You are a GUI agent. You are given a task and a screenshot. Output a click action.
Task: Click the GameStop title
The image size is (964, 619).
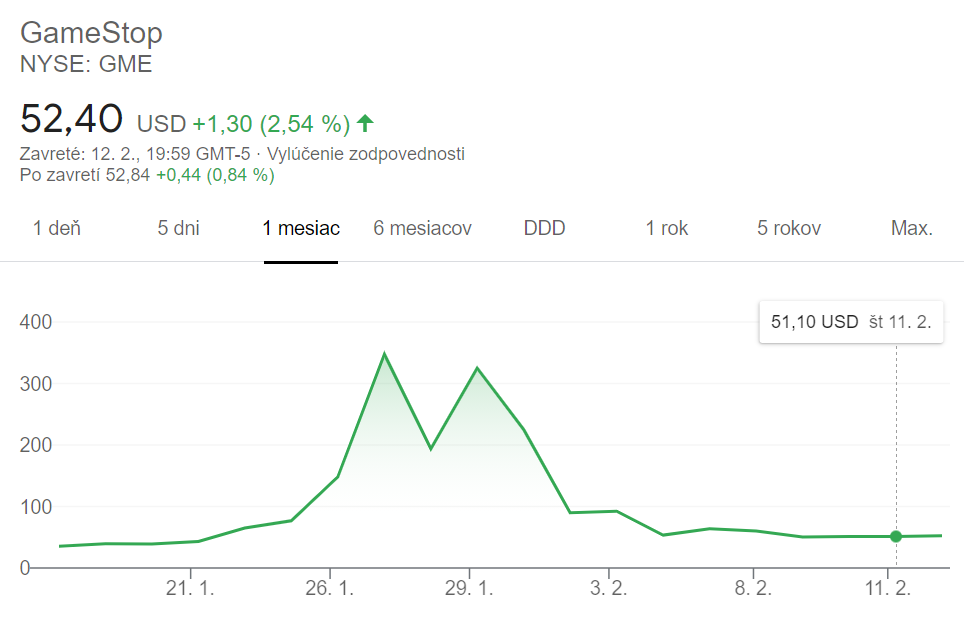click(x=91, y=33)
